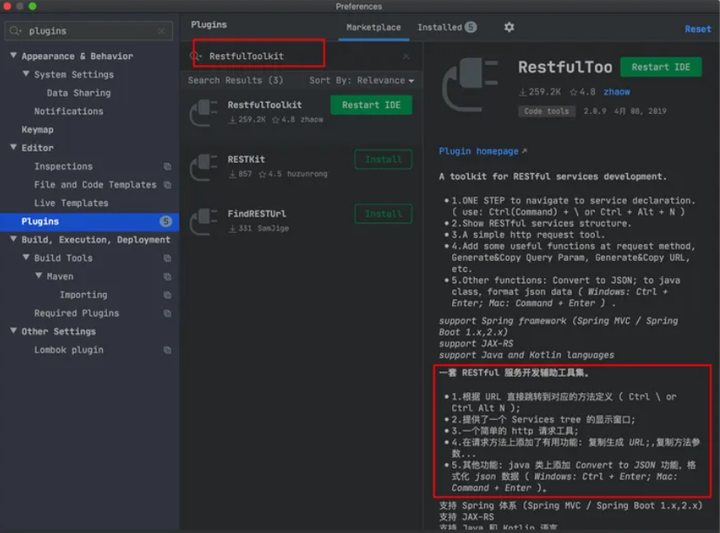Open the Plugin homepage link
Viewport: 720px width, 533px height.
[x=478, y=151]
